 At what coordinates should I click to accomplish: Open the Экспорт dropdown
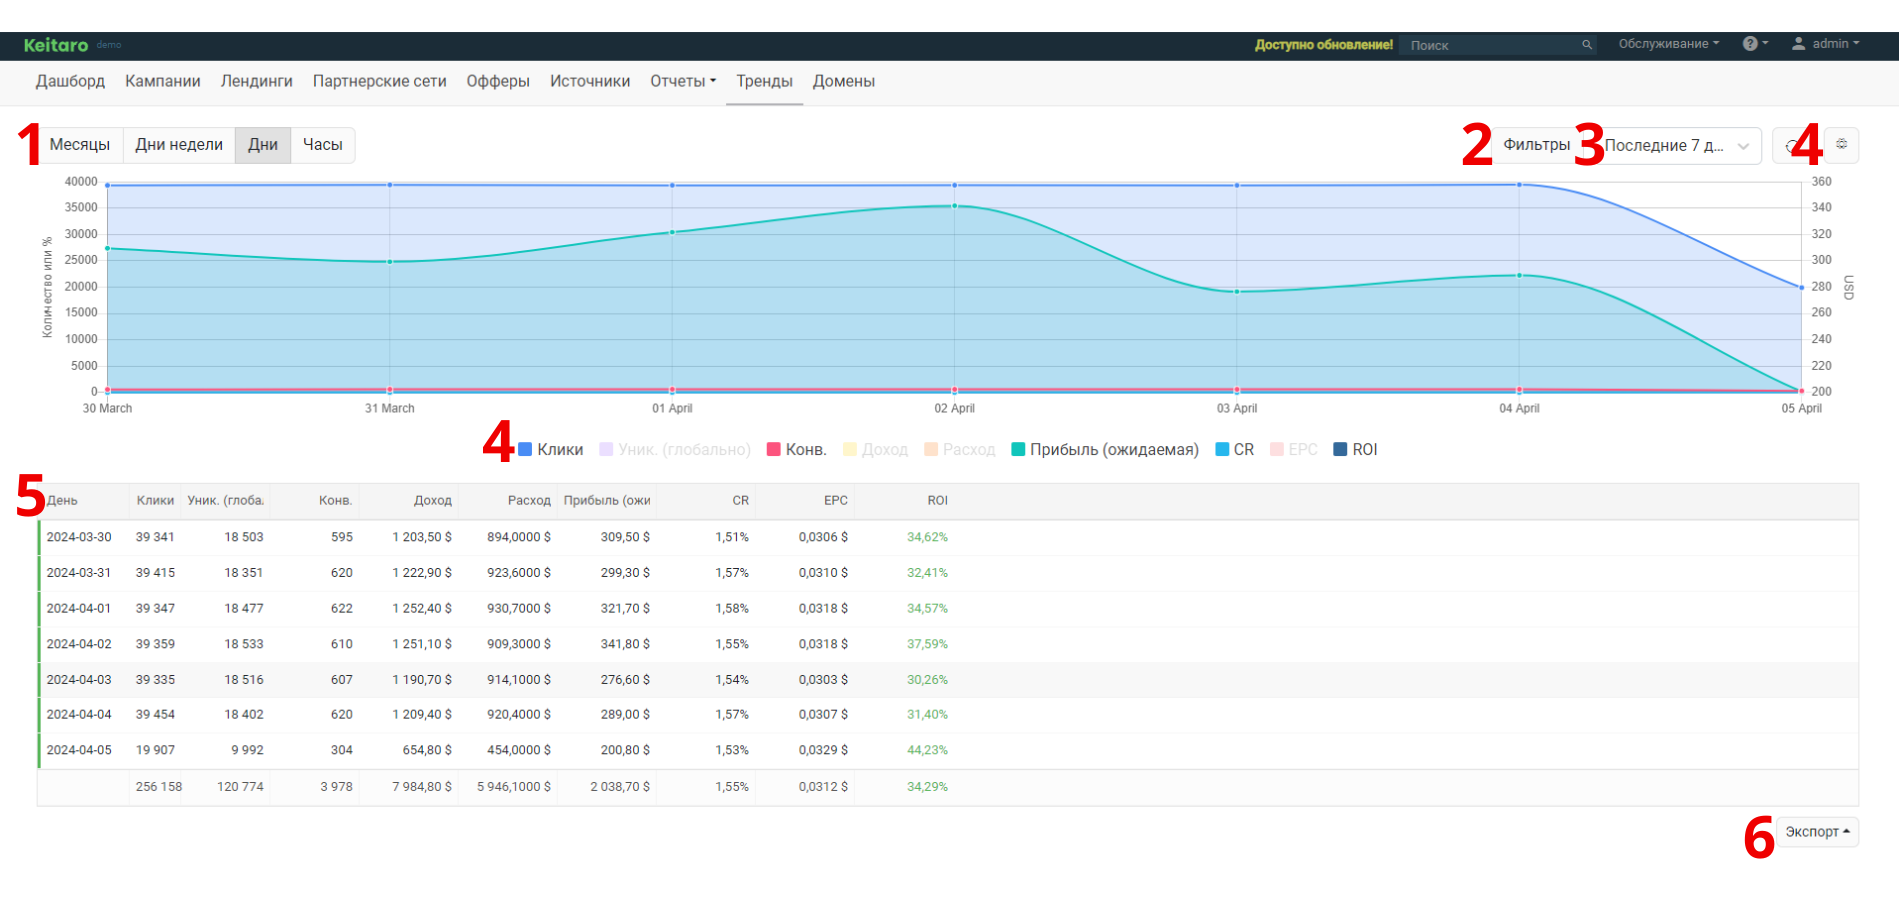pos(1817,832)
